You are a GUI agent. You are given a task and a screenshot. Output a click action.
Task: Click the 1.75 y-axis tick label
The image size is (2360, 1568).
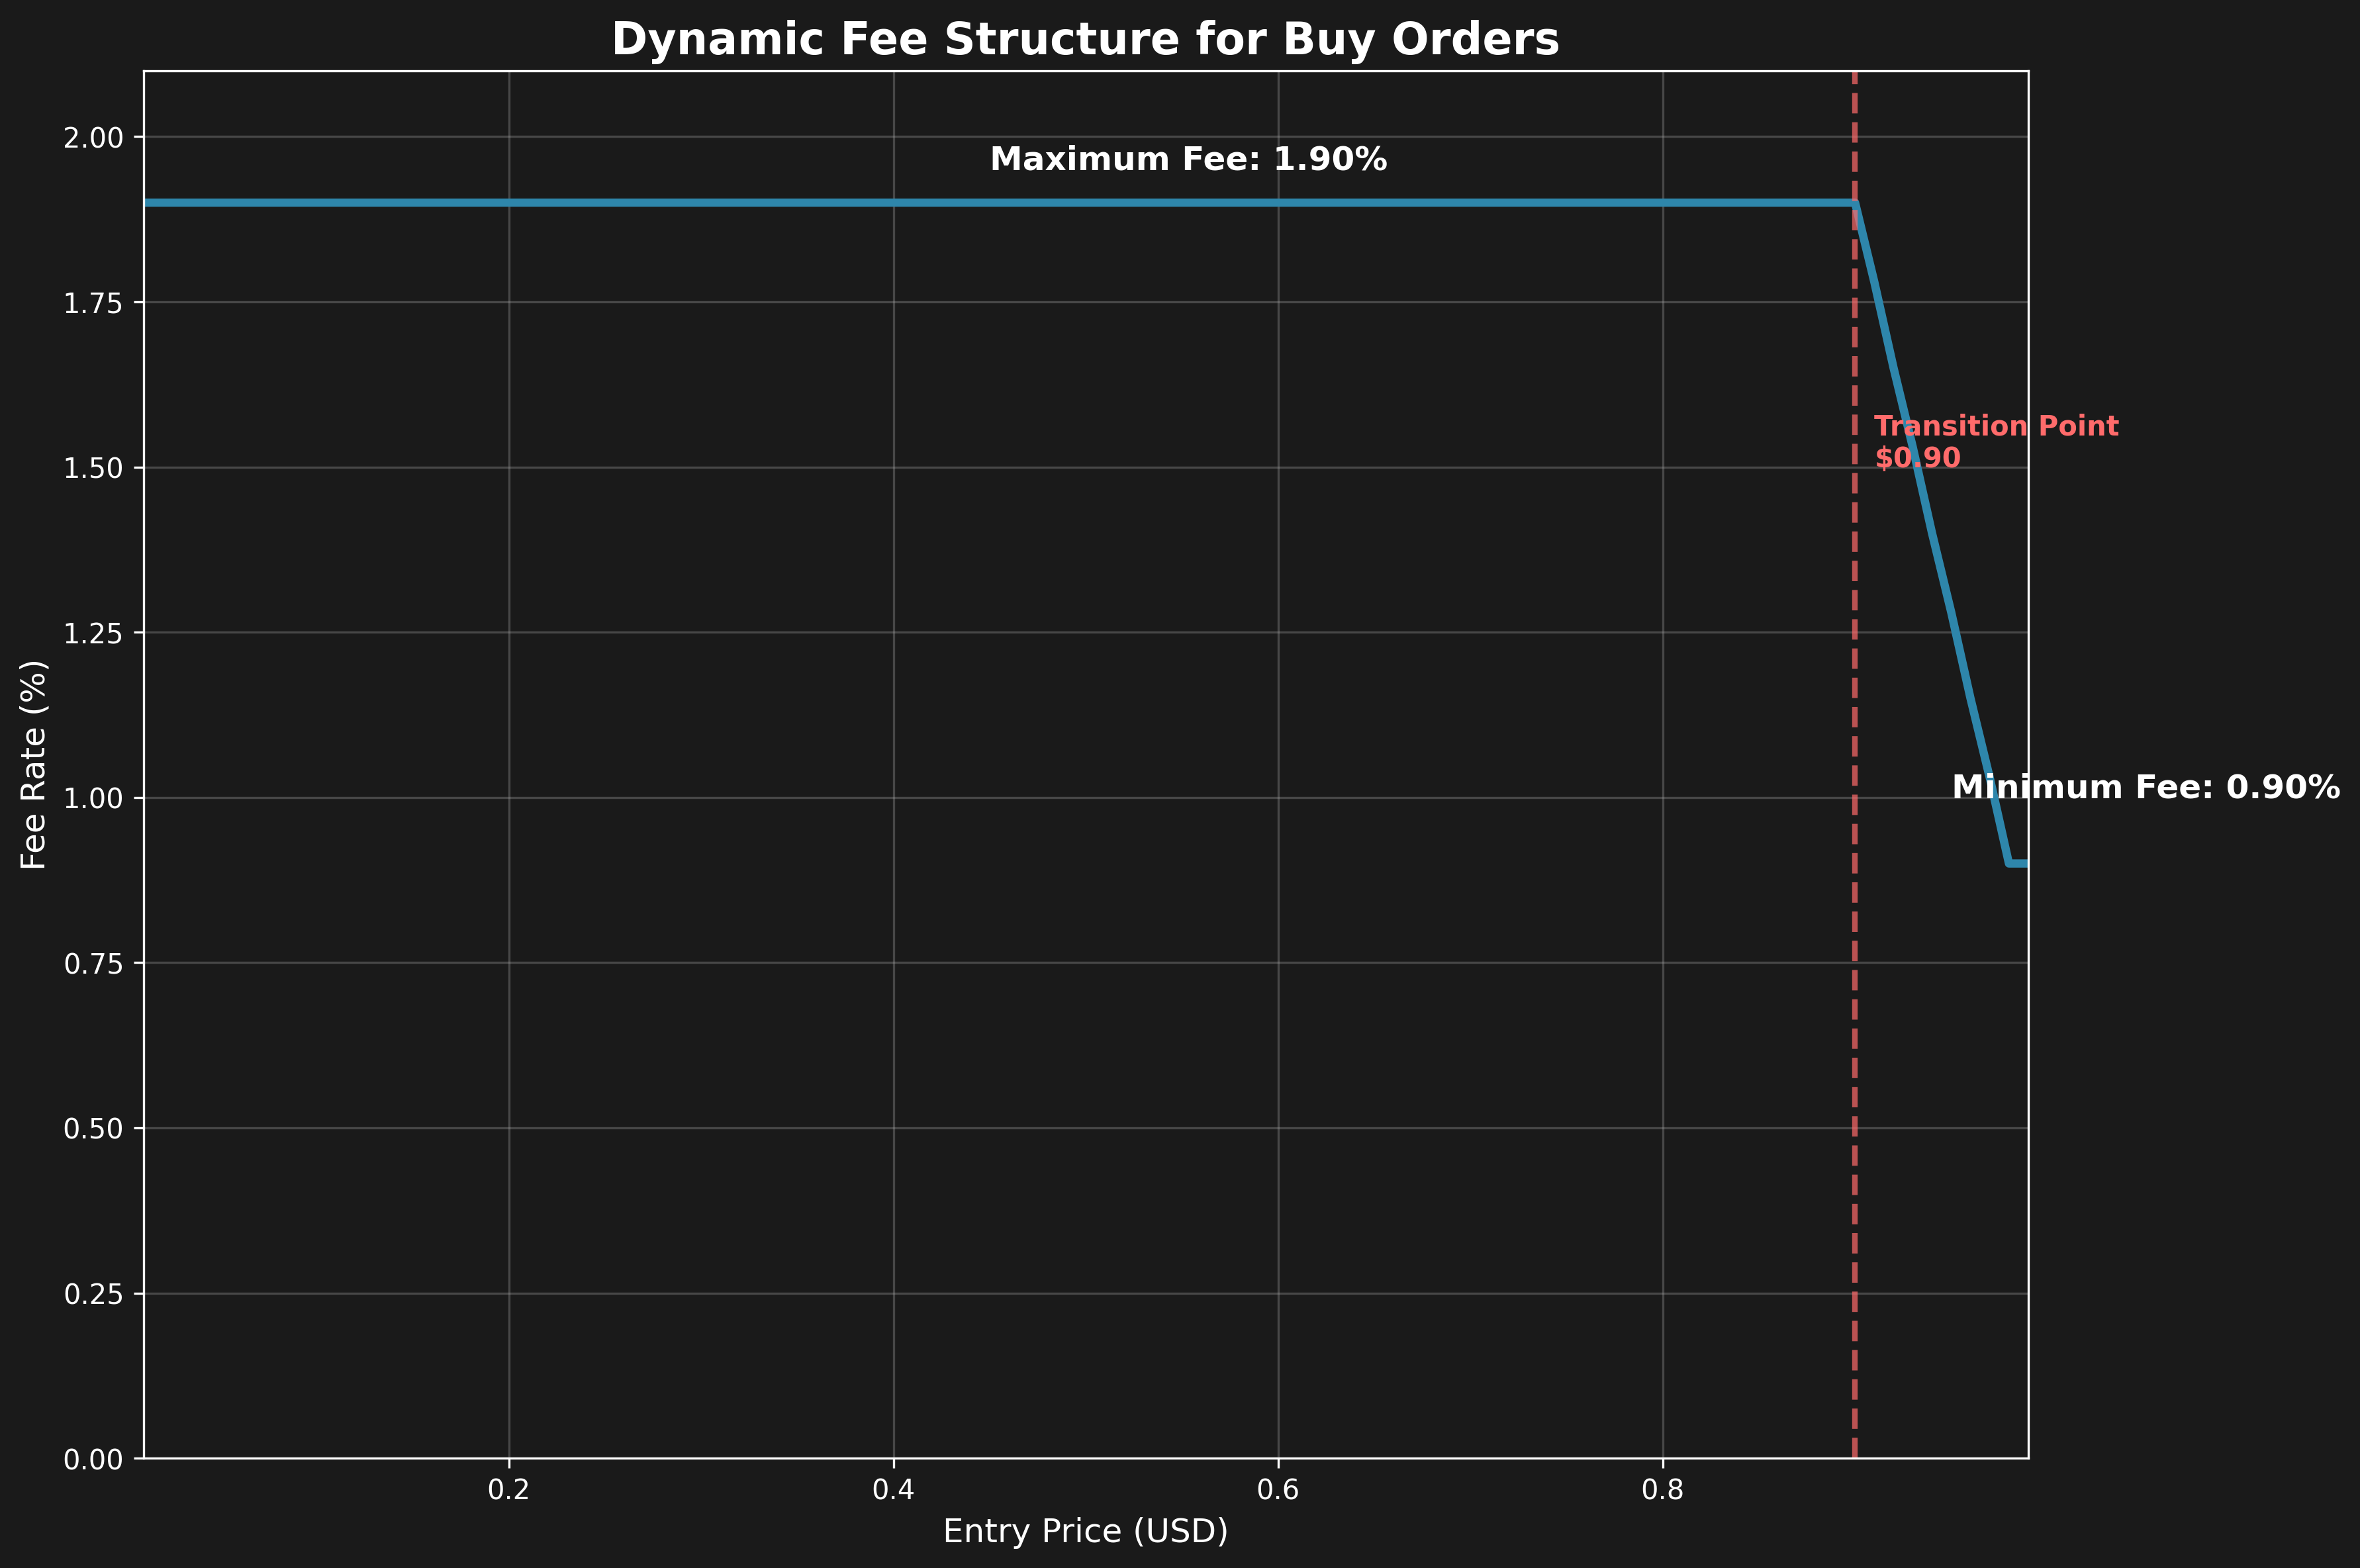93,303
